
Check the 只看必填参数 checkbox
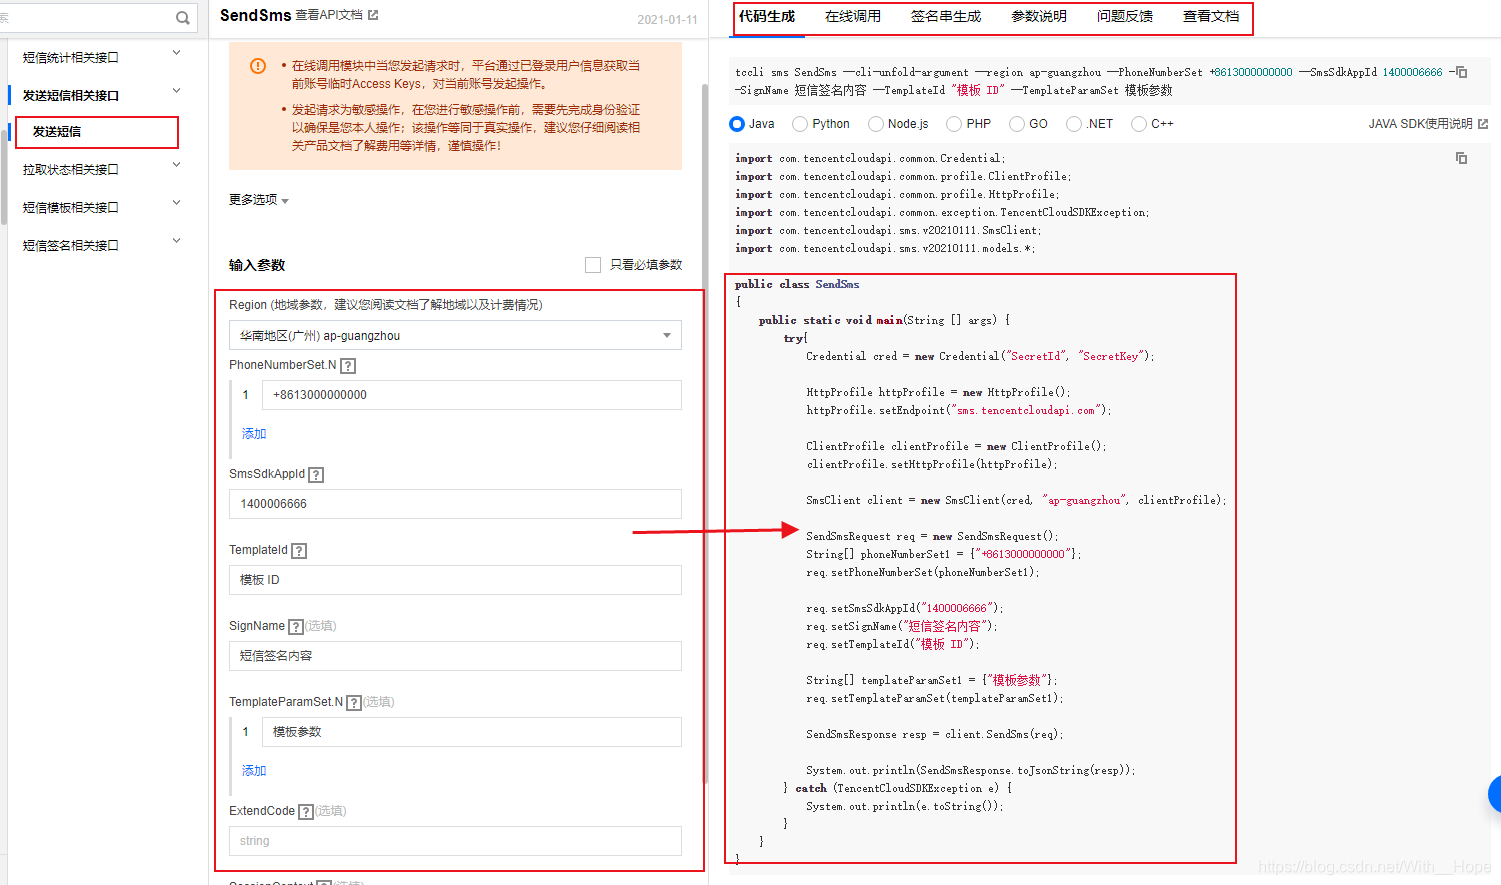click(593, 265)
